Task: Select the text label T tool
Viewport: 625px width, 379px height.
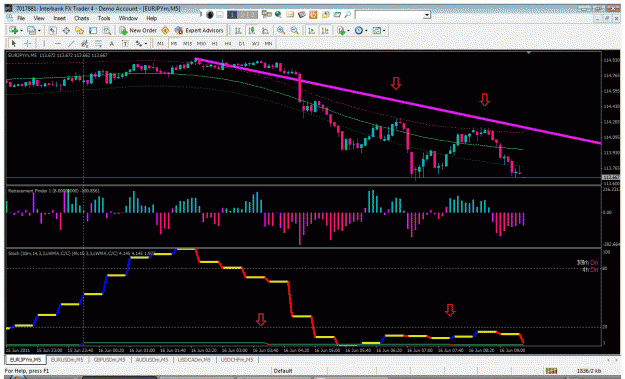Action: pos(125,43)
